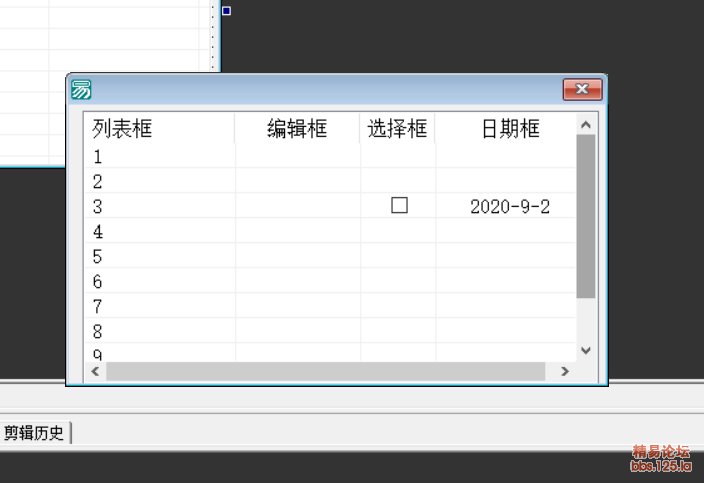Click the 选择框 column header
704x483 pixels.
coord(397,128)
